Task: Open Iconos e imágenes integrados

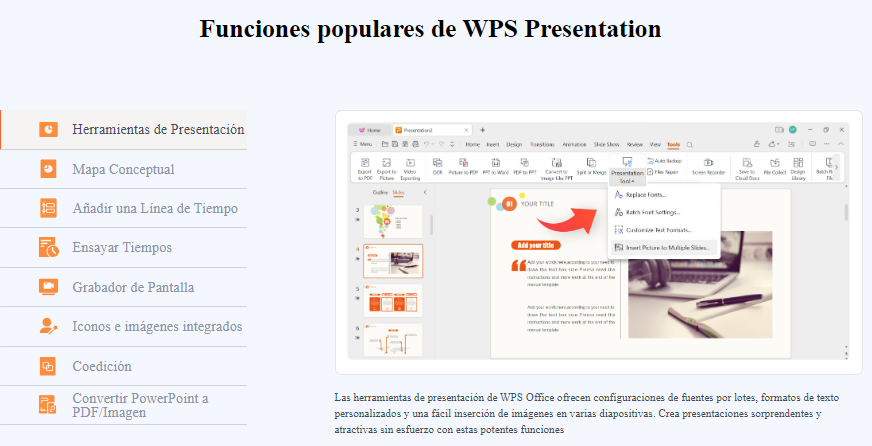Action: click(123, 326)
